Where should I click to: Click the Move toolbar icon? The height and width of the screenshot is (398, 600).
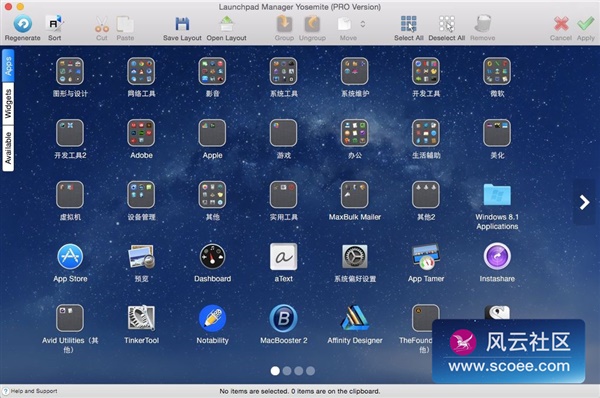tap(344, 24)
